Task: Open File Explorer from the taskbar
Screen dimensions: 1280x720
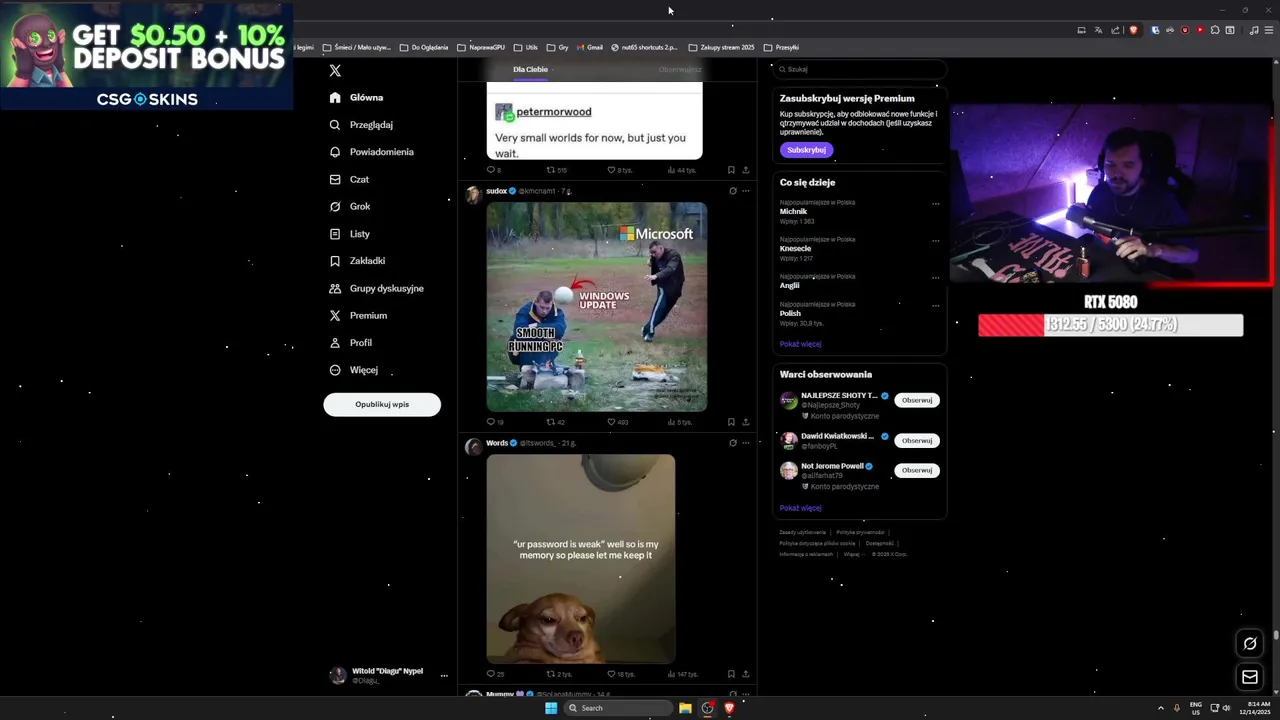Action: point(685,708)
